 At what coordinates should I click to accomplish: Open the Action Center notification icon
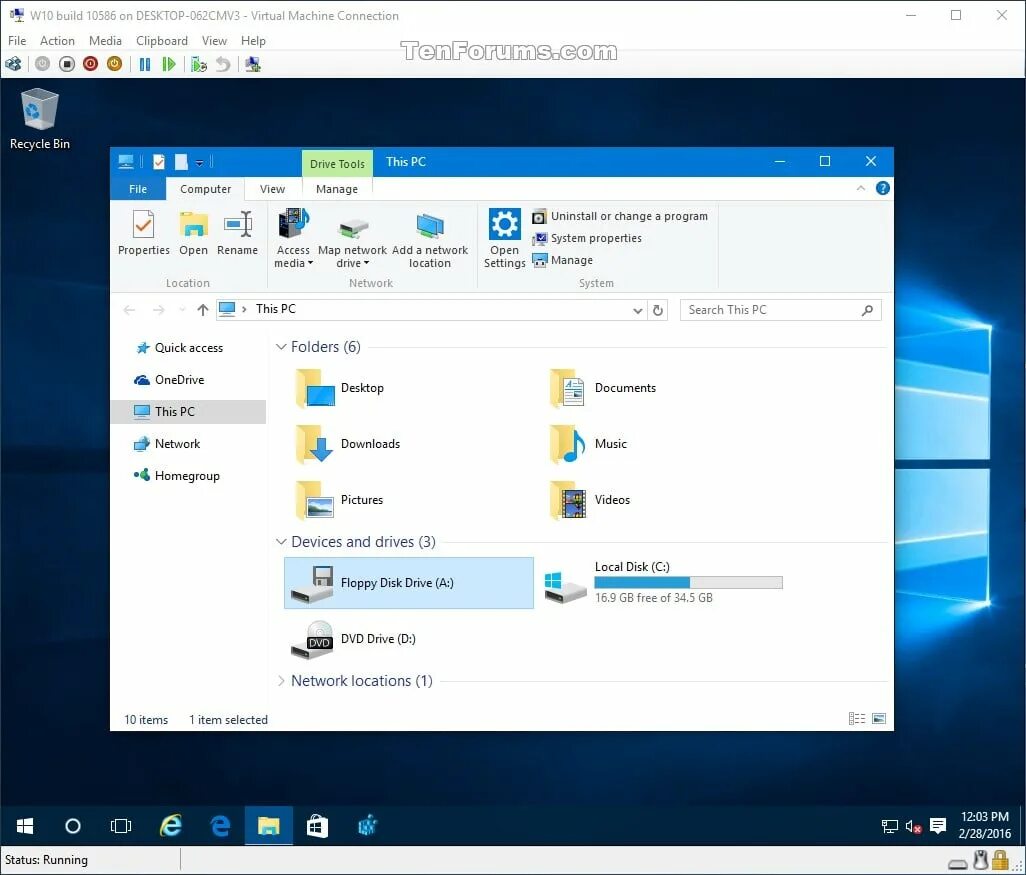pyautogui.click(x=938, y=826)
